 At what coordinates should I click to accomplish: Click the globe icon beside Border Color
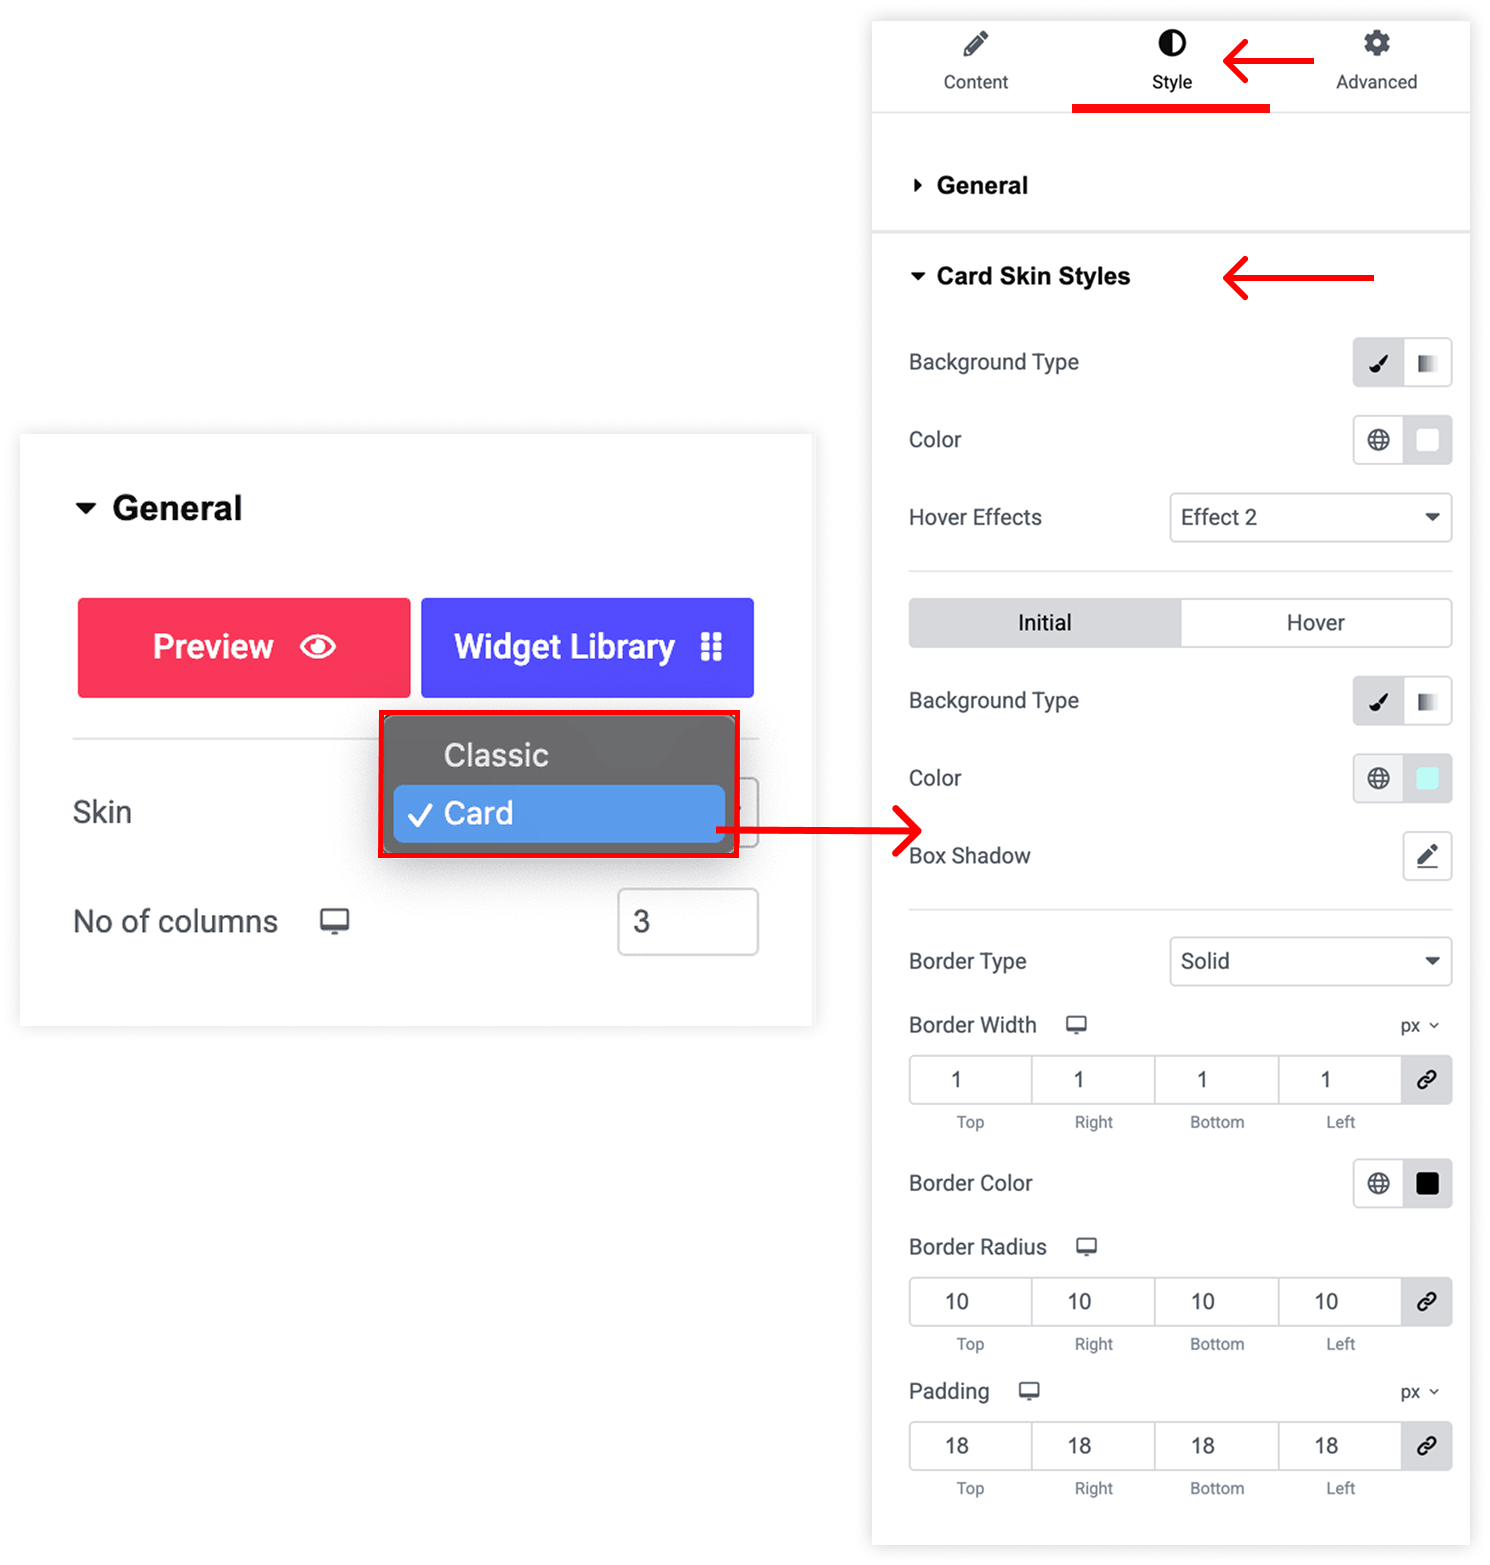coord(1378,1184)
